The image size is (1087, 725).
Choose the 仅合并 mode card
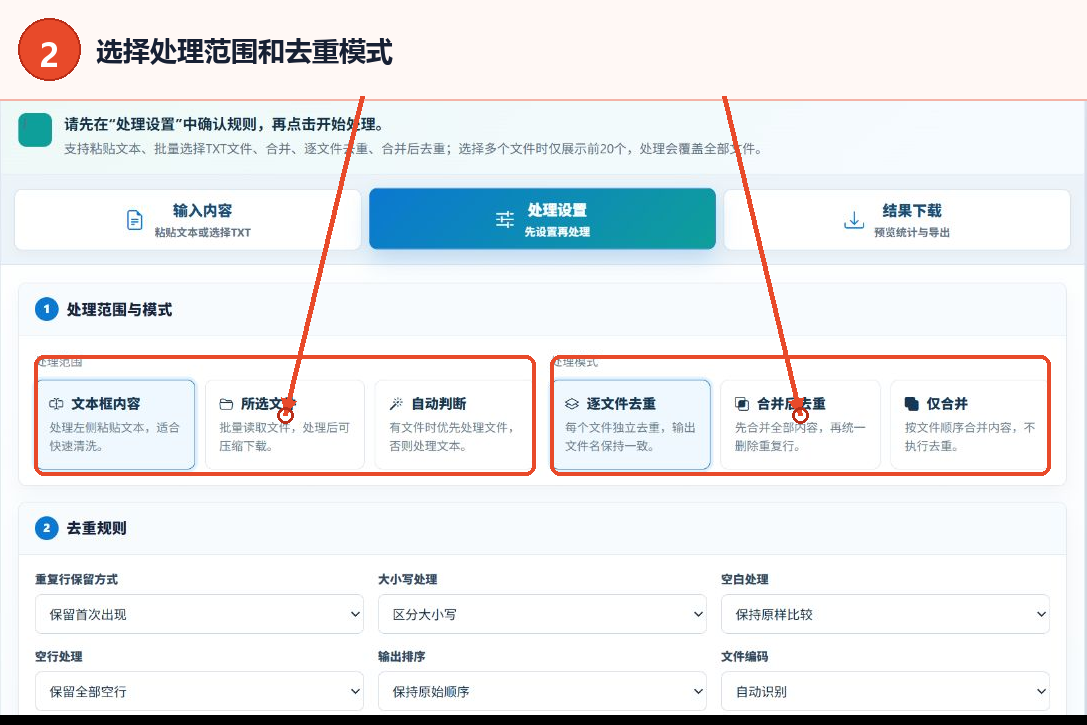(x=970, y=424)
